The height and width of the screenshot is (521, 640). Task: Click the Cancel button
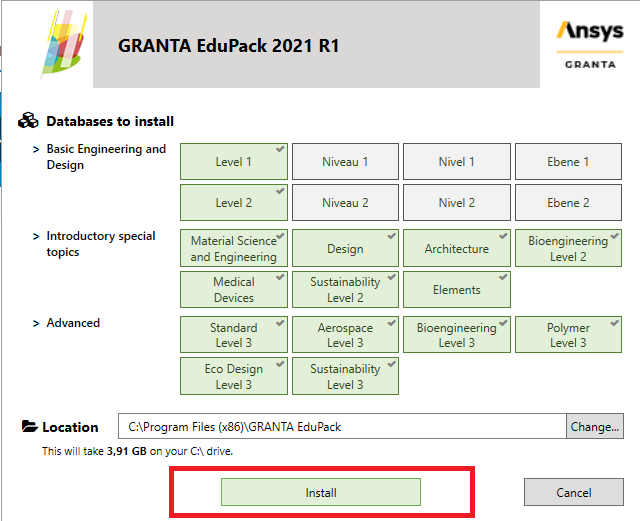[x=574, y=492]
